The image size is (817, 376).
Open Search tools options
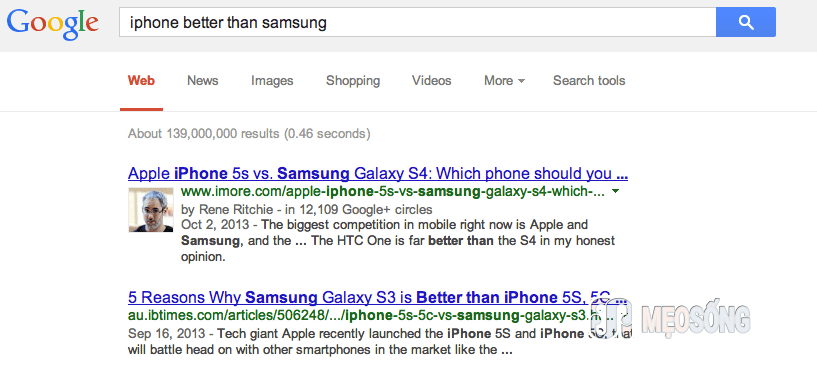(589, 81)
